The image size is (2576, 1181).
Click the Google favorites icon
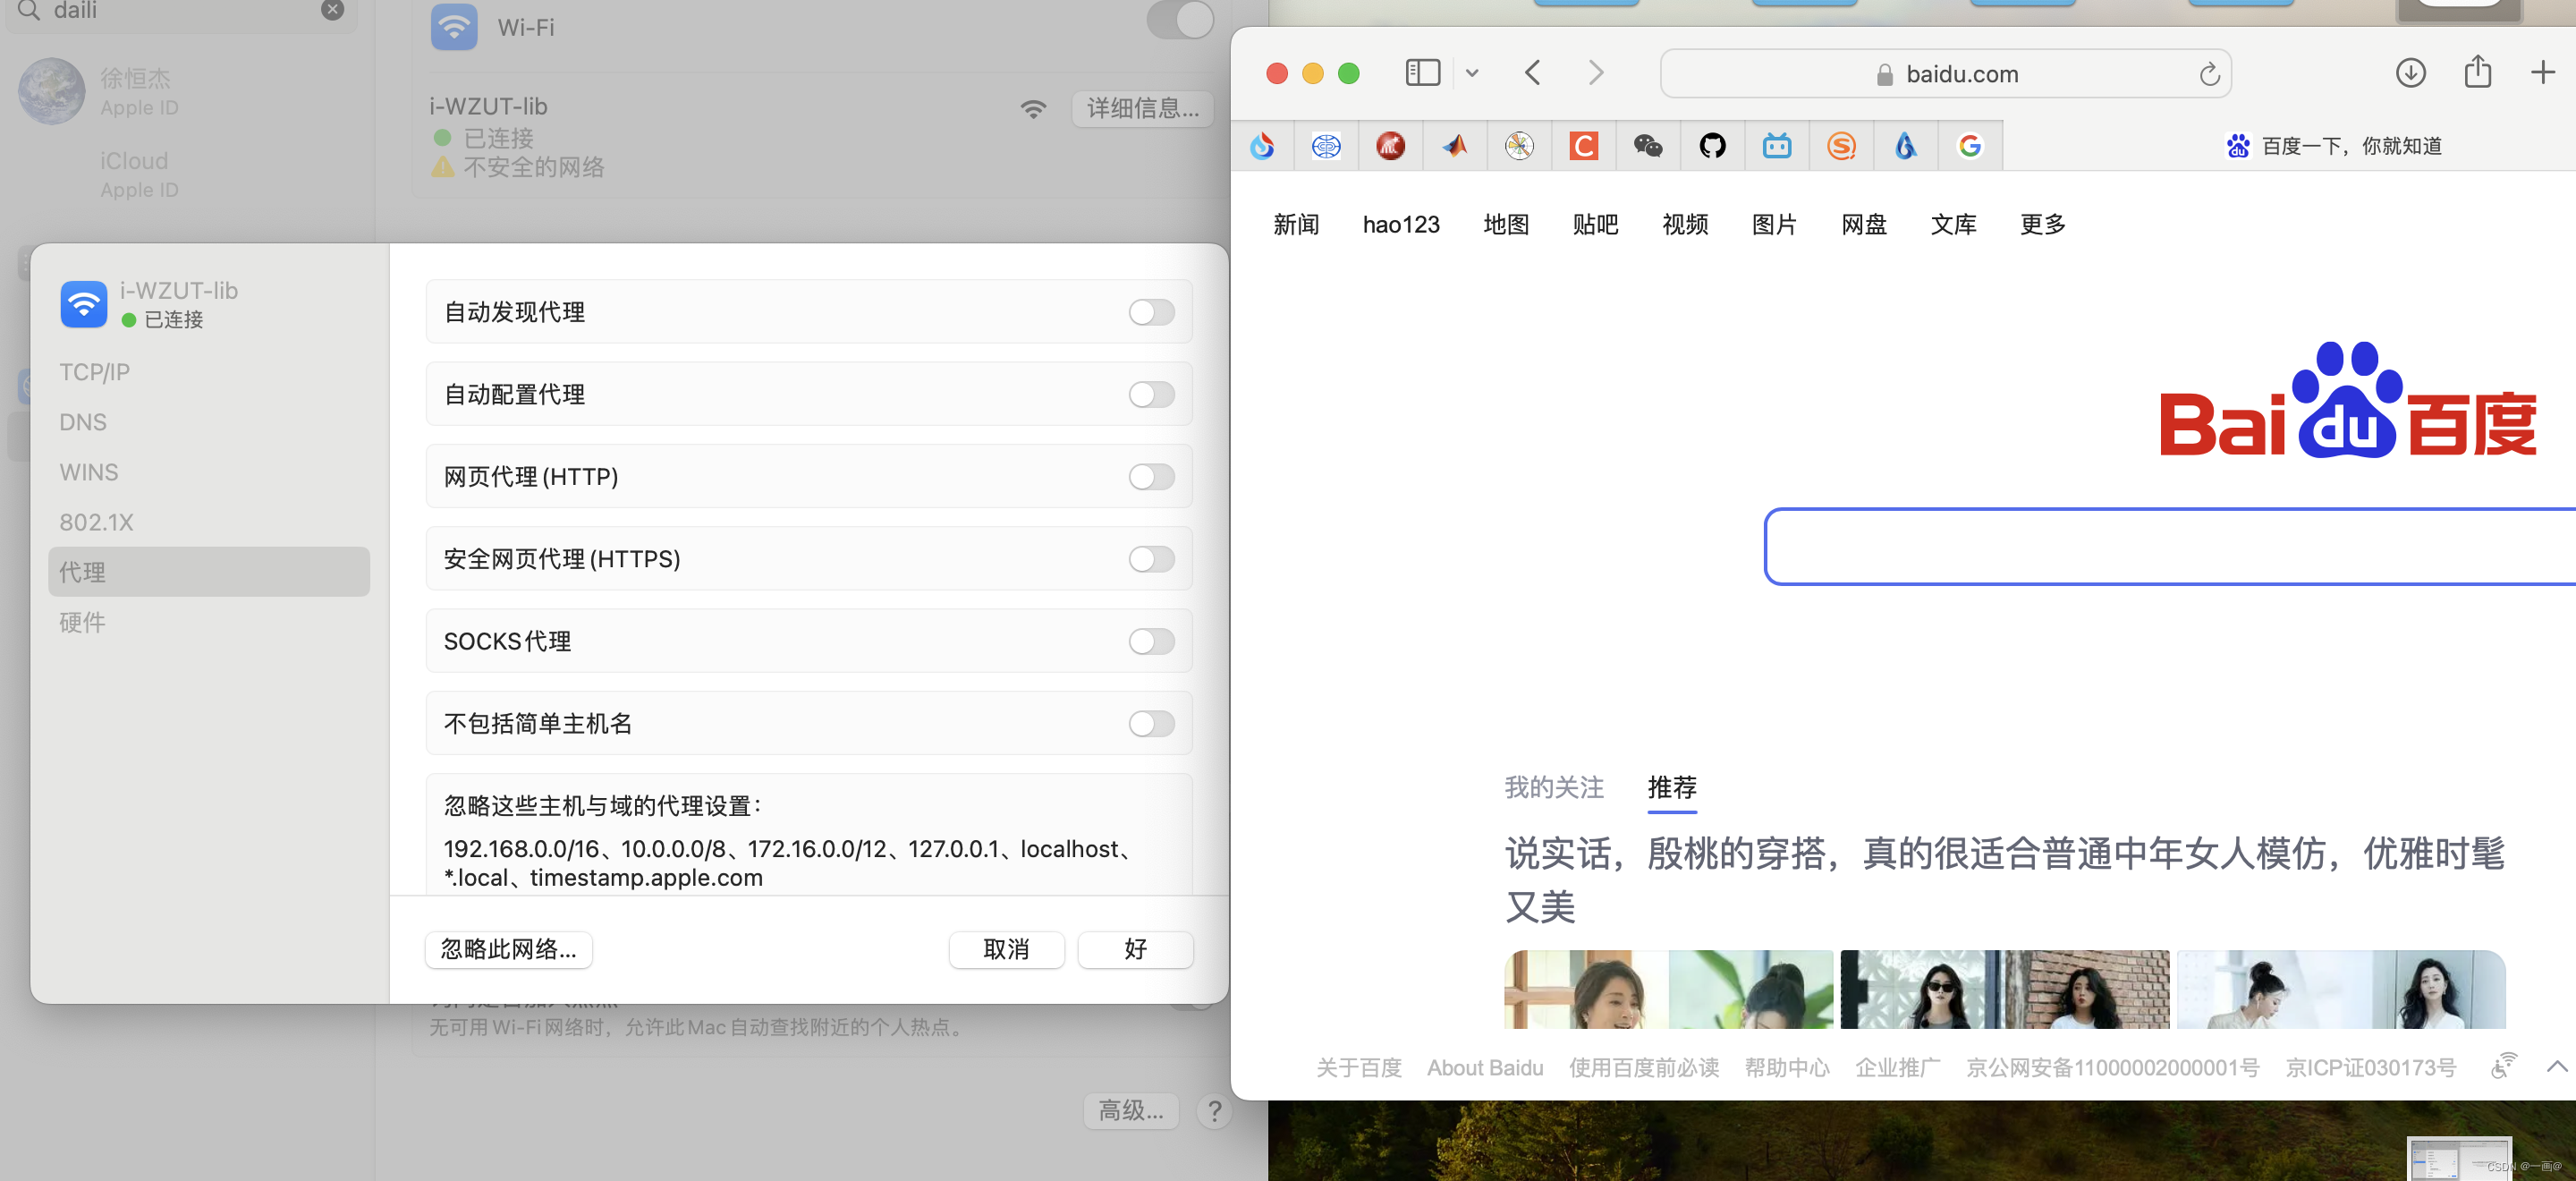coord(1969,146)
